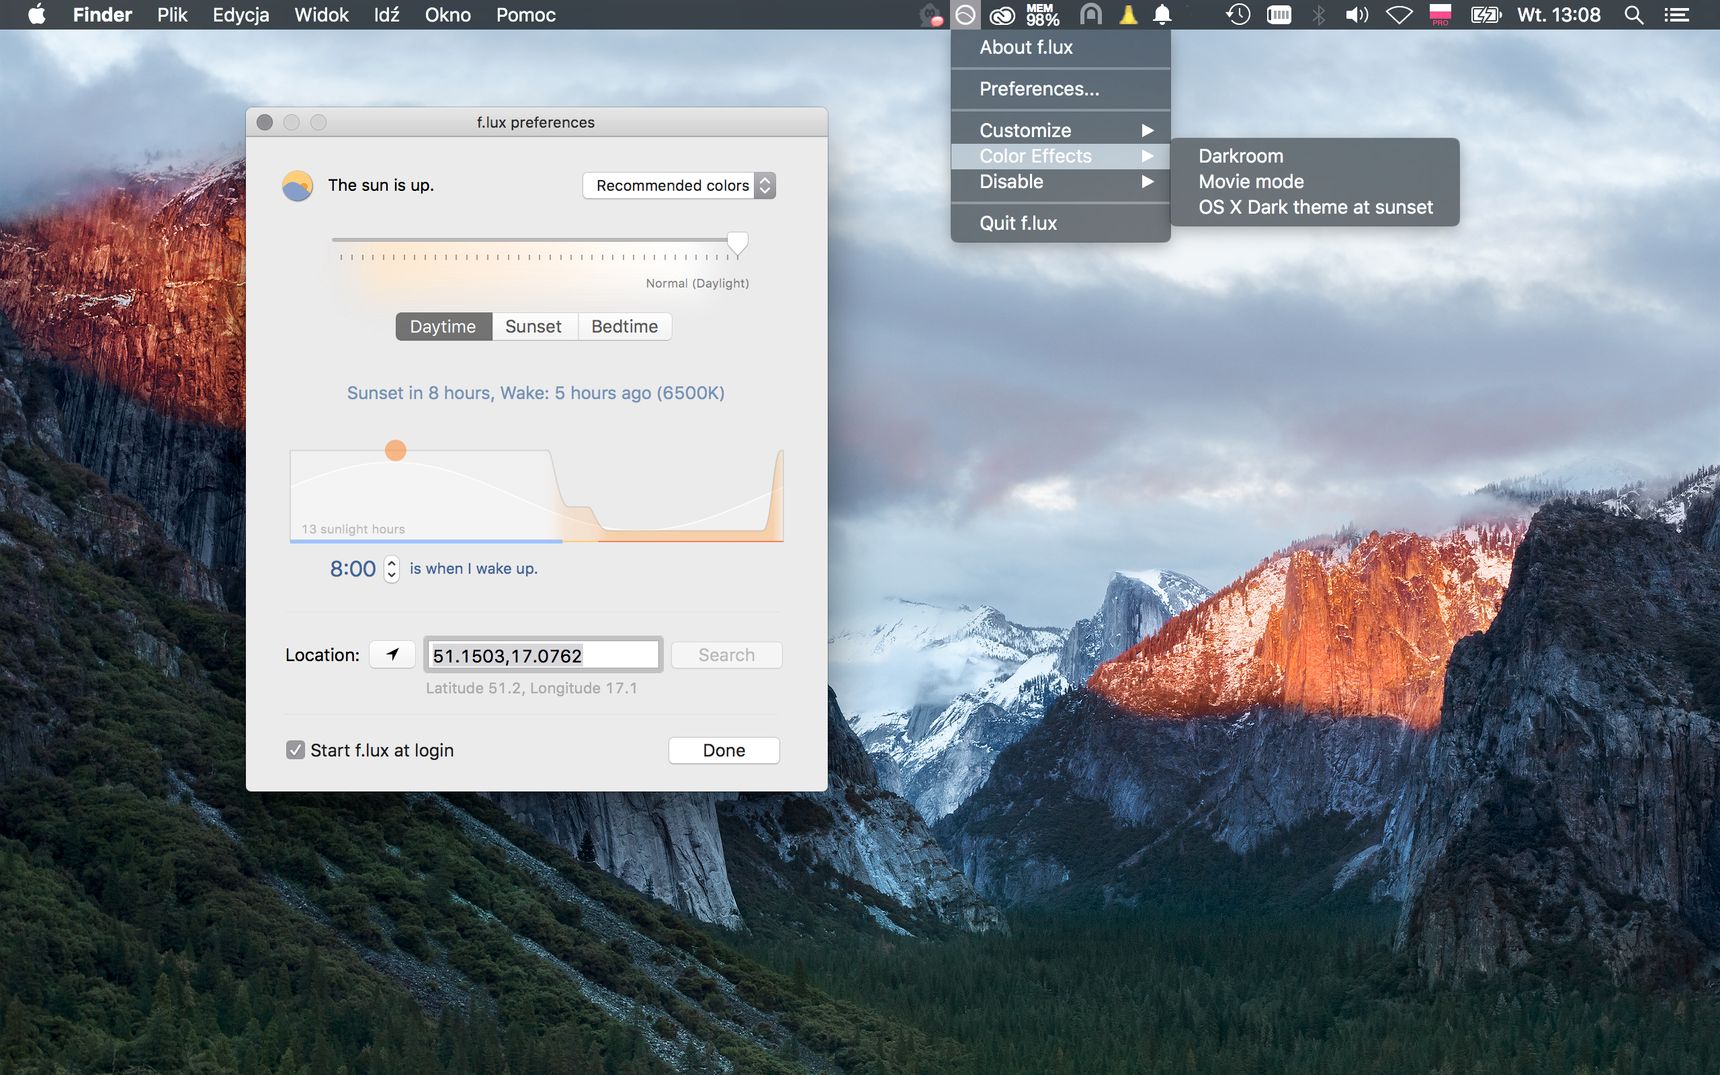Viewport: 1720px width, 1075px height.
Task: Close the f.lux preferences window
Action: 265,122
